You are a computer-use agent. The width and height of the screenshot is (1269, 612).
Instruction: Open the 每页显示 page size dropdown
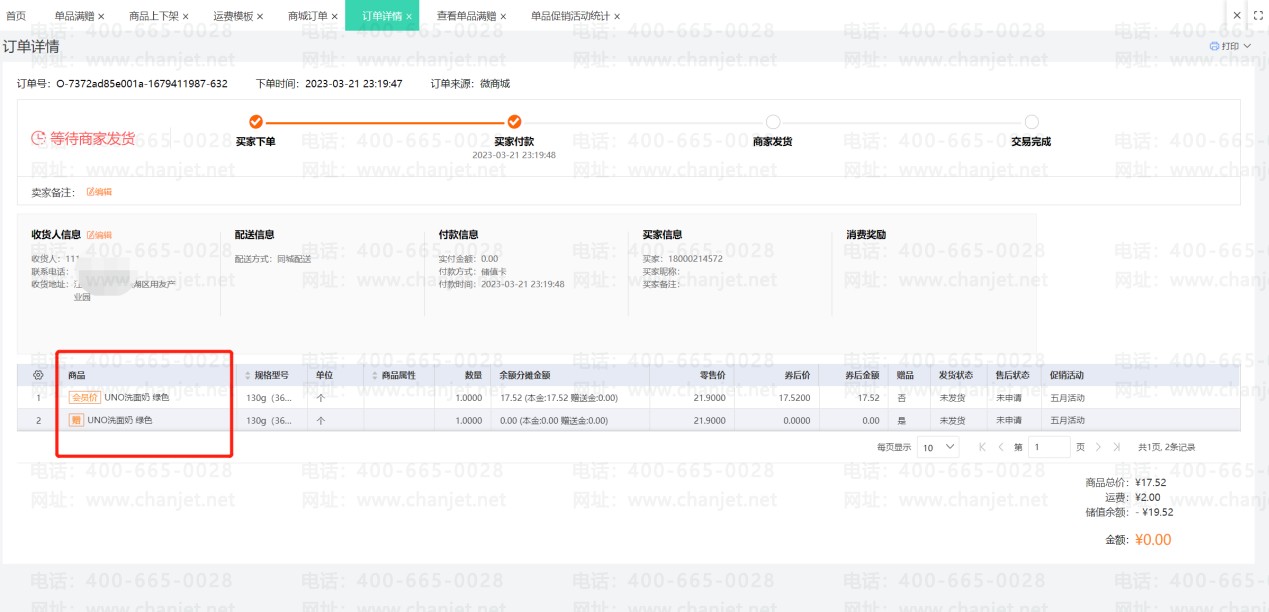[937, 447]
